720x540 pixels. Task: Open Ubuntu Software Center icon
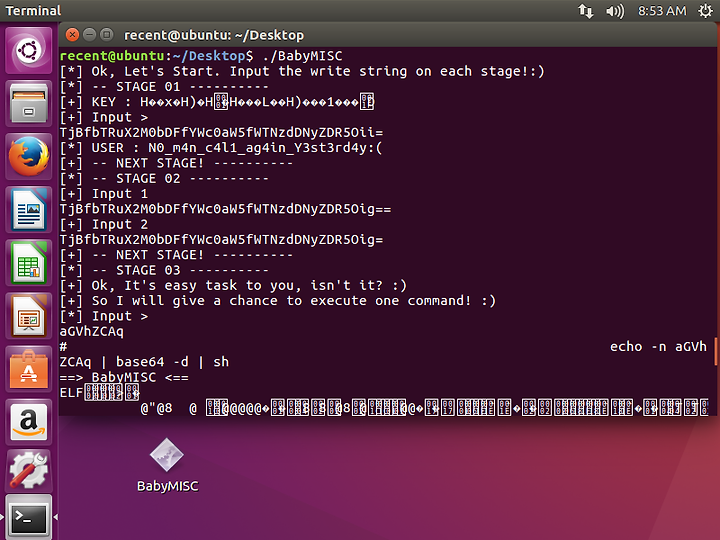click(x=28, y=369)
